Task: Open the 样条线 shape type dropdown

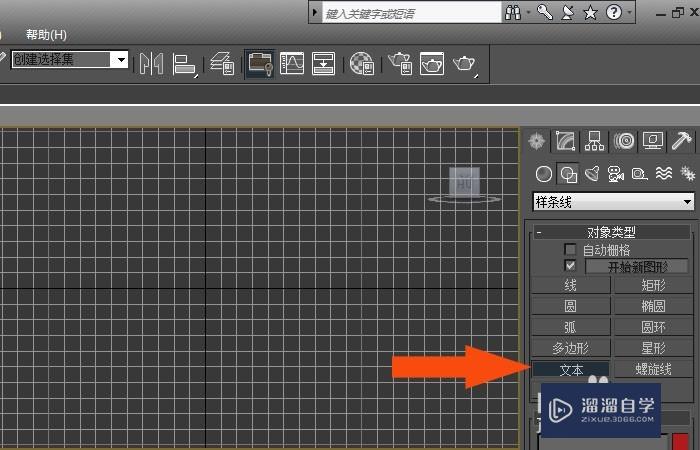Action: tap(613, 202)
